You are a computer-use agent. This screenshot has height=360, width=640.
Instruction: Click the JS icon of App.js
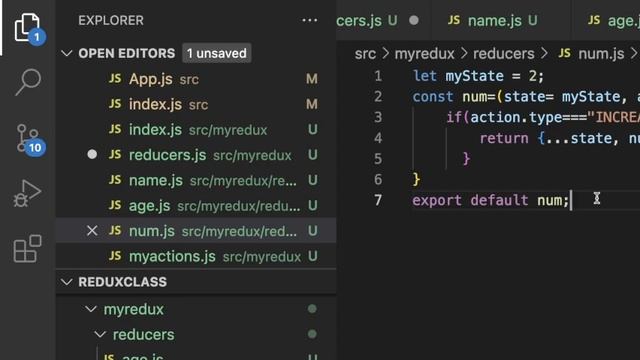tap(115, 78)
